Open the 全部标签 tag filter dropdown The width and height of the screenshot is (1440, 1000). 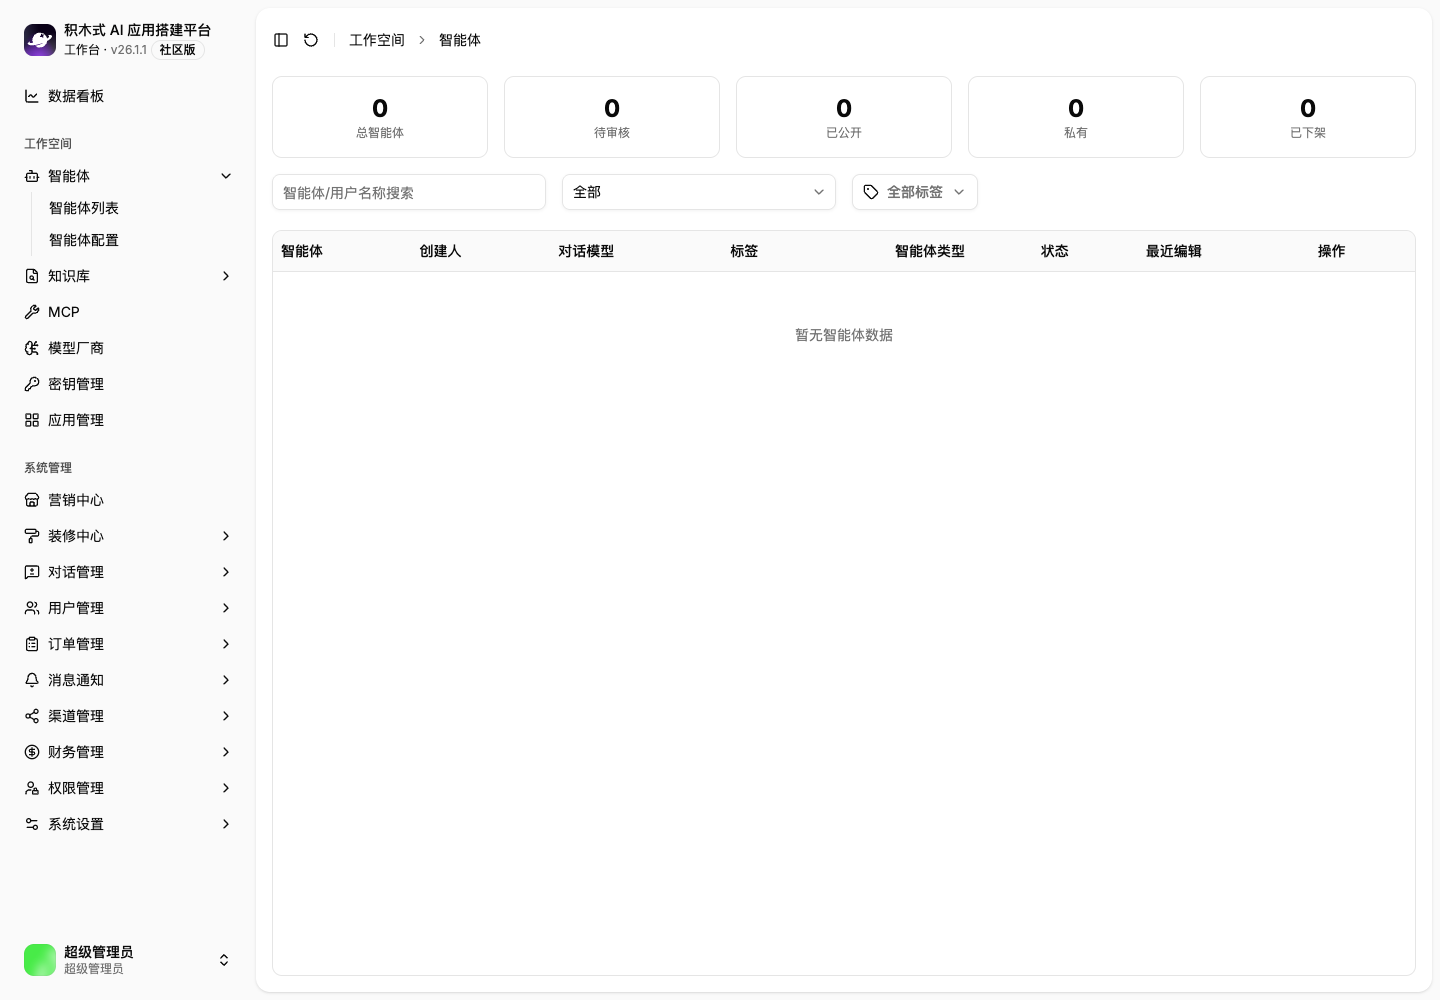click(915, 192)
